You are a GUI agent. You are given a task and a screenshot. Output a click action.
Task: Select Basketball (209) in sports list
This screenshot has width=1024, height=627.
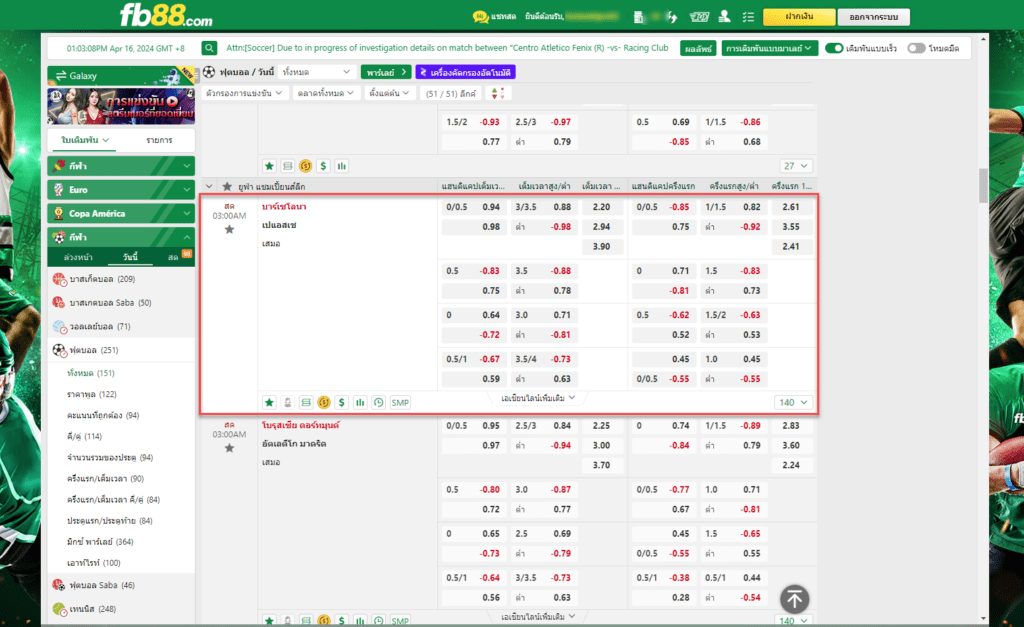click(x=121, y=279)
